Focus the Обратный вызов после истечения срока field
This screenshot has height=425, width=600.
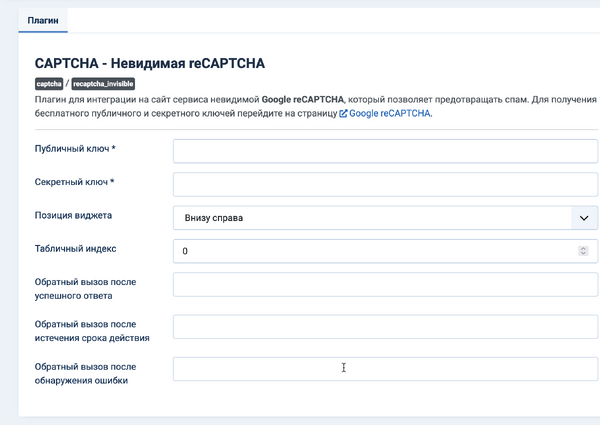coord(385,327)
